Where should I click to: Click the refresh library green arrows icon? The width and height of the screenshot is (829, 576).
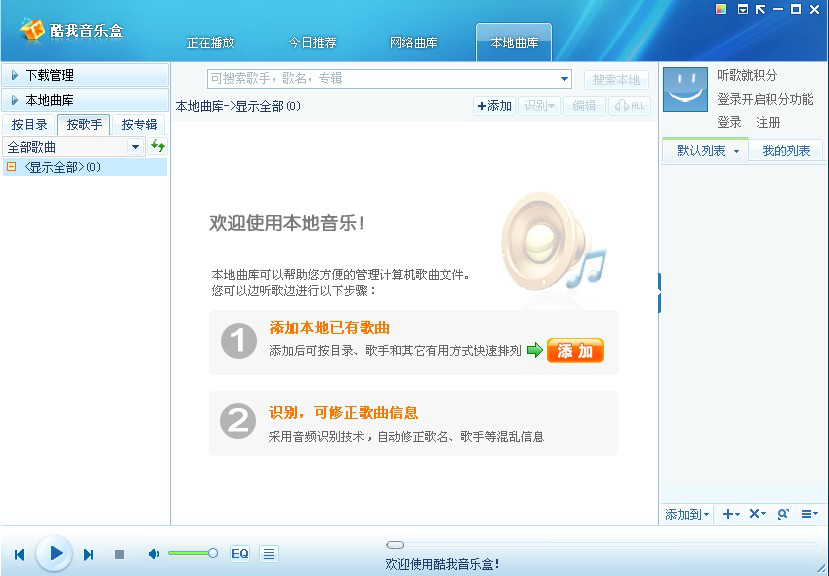click(158, 145)
